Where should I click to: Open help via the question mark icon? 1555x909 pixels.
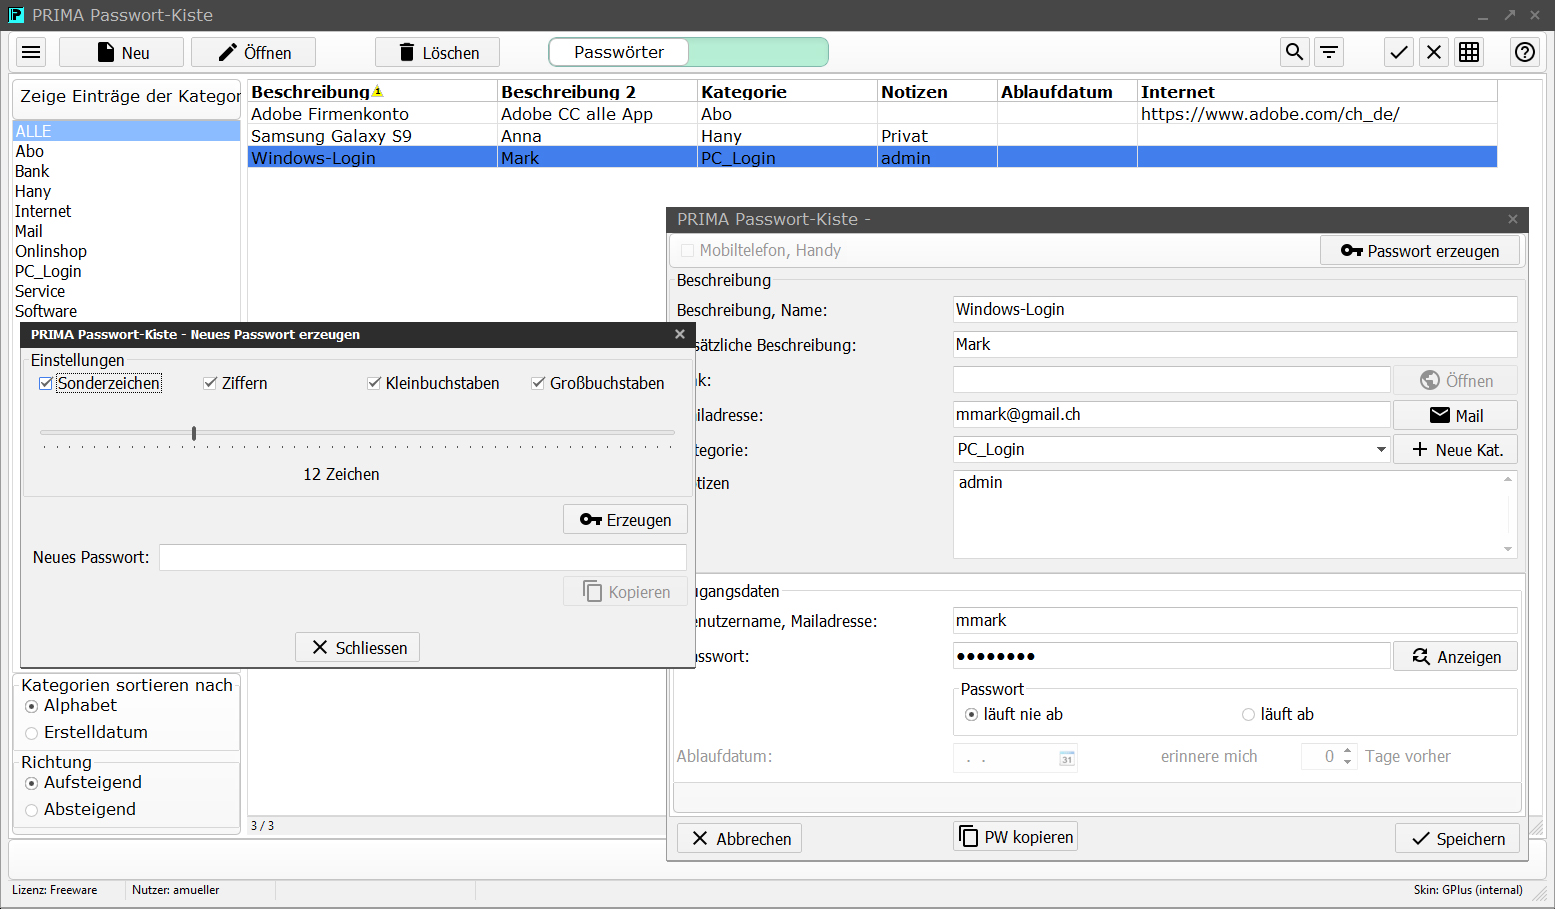(1525, 52)
